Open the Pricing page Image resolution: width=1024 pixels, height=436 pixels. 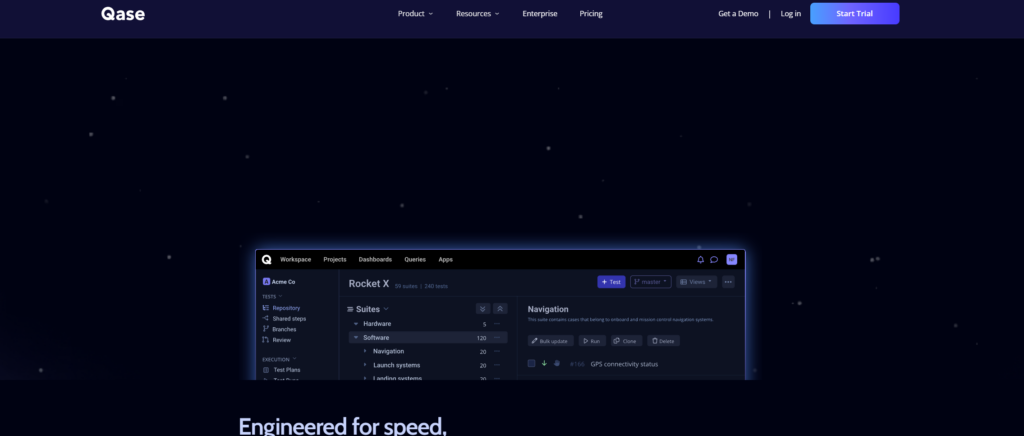pyautogui.click(x=591, y=14)
